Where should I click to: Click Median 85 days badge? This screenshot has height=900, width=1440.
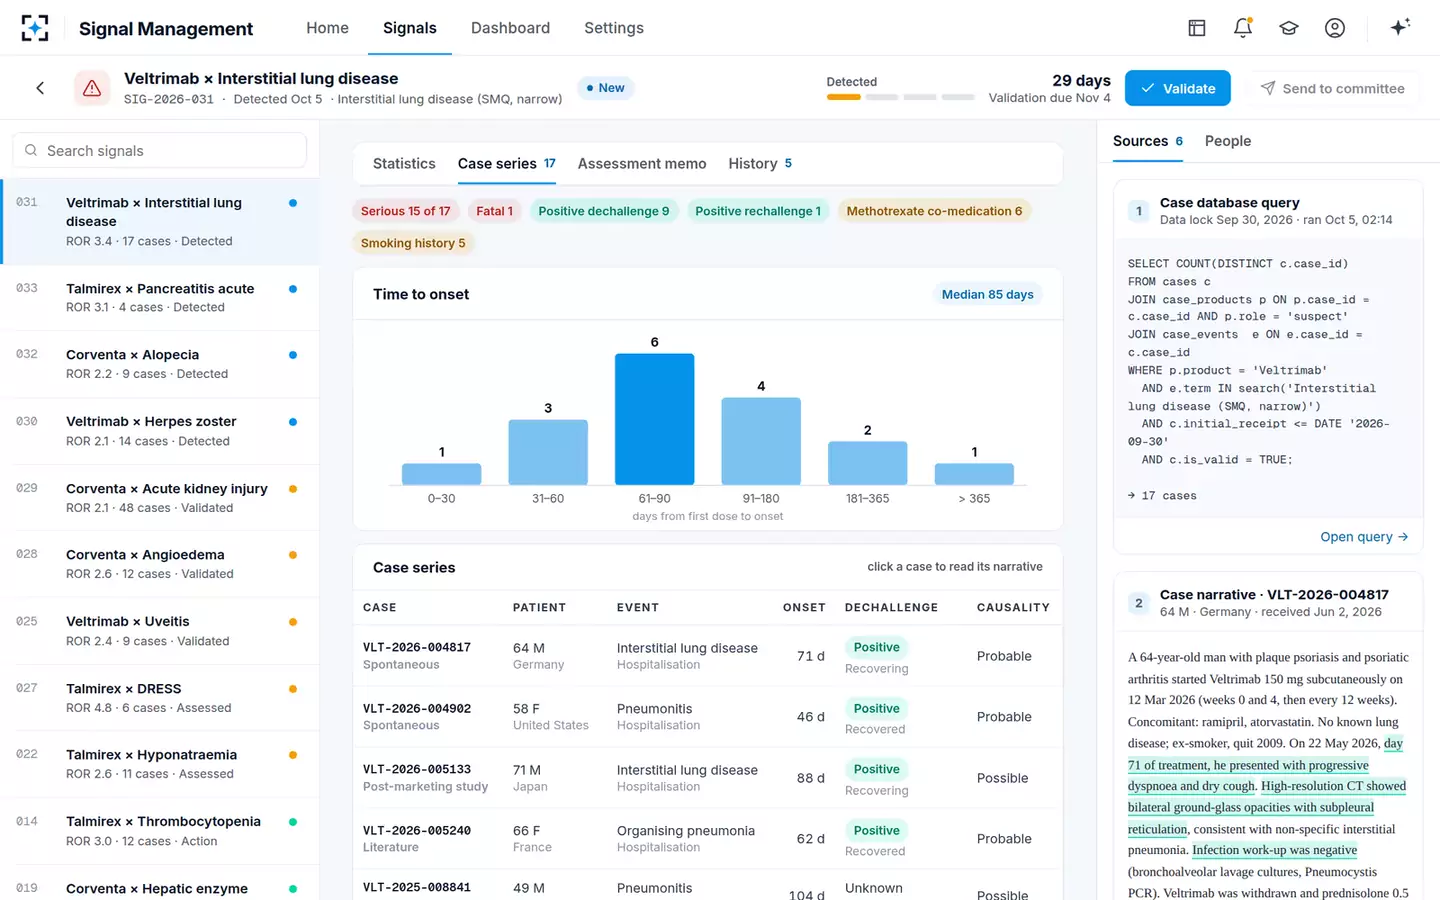[x=987, y=294]
